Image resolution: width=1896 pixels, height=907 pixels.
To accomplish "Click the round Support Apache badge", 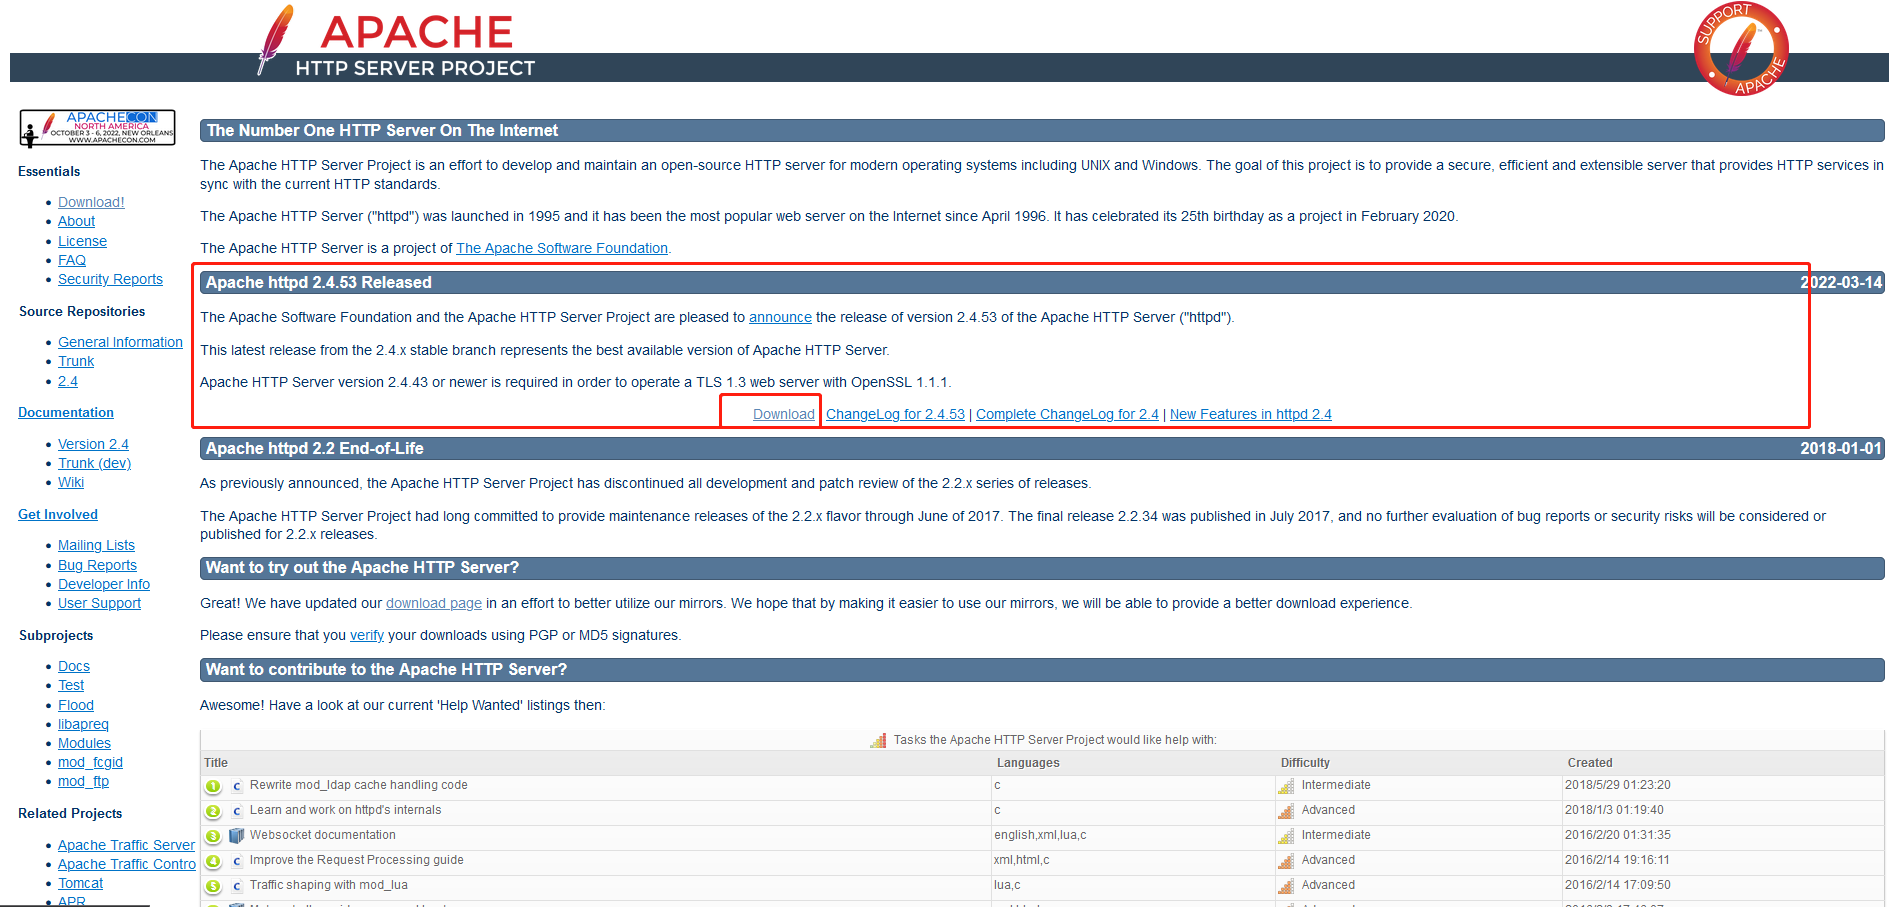I will coord(1740,48).
